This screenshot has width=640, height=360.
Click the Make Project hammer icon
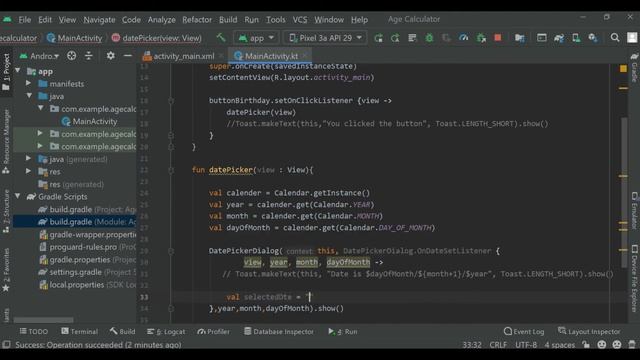(221, 38)
